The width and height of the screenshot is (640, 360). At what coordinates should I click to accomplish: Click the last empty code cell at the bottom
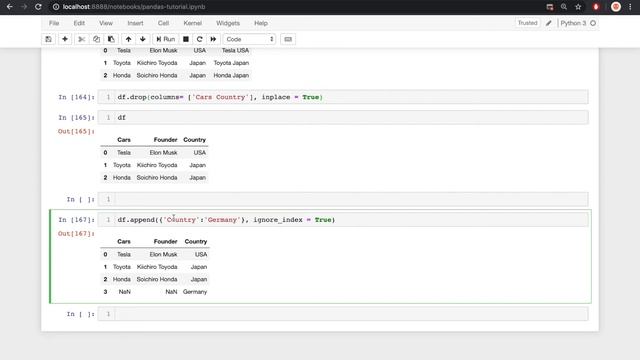(x=343, y=314)
